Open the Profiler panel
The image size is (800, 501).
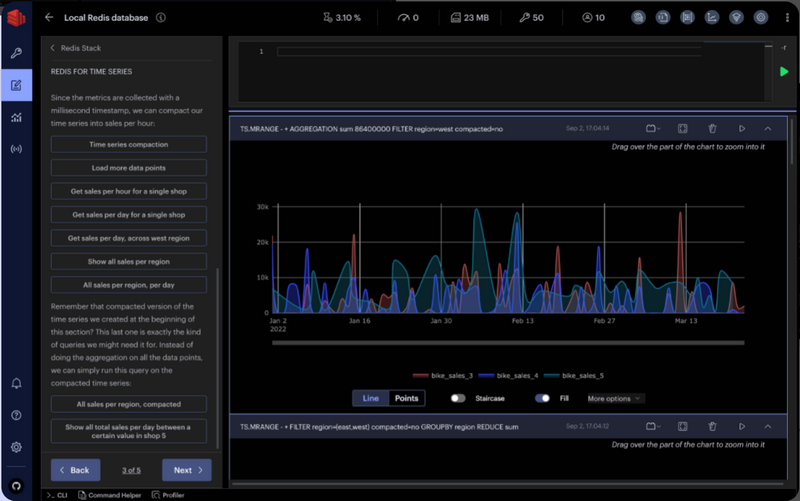[x=168, y=495]
